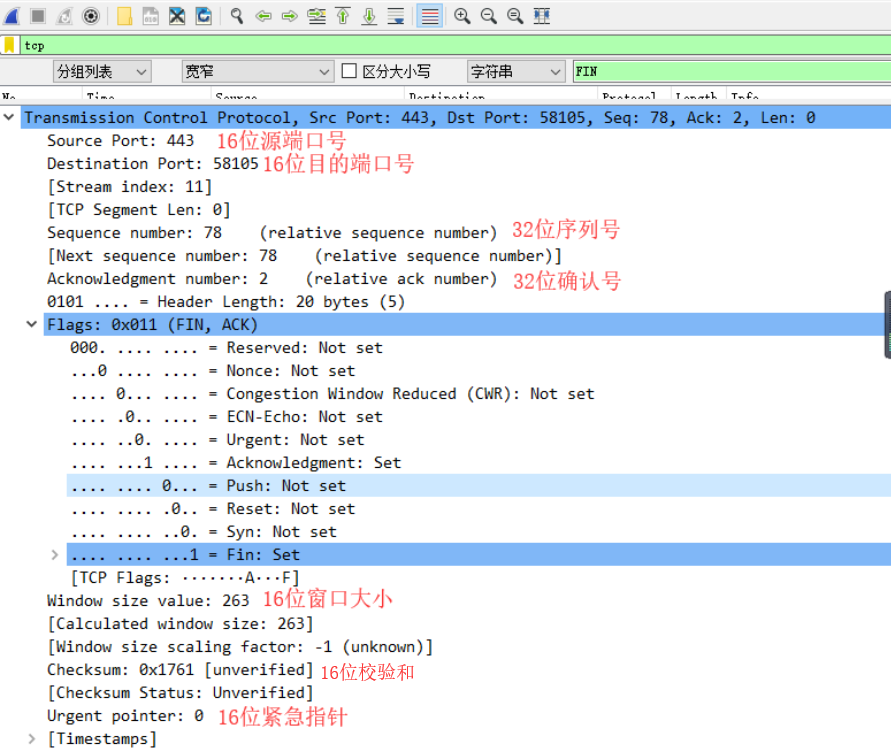Collapse the Flags: 0x011 subtree
The width and height of the screenshot is (891, 756).
coord(32,325)
